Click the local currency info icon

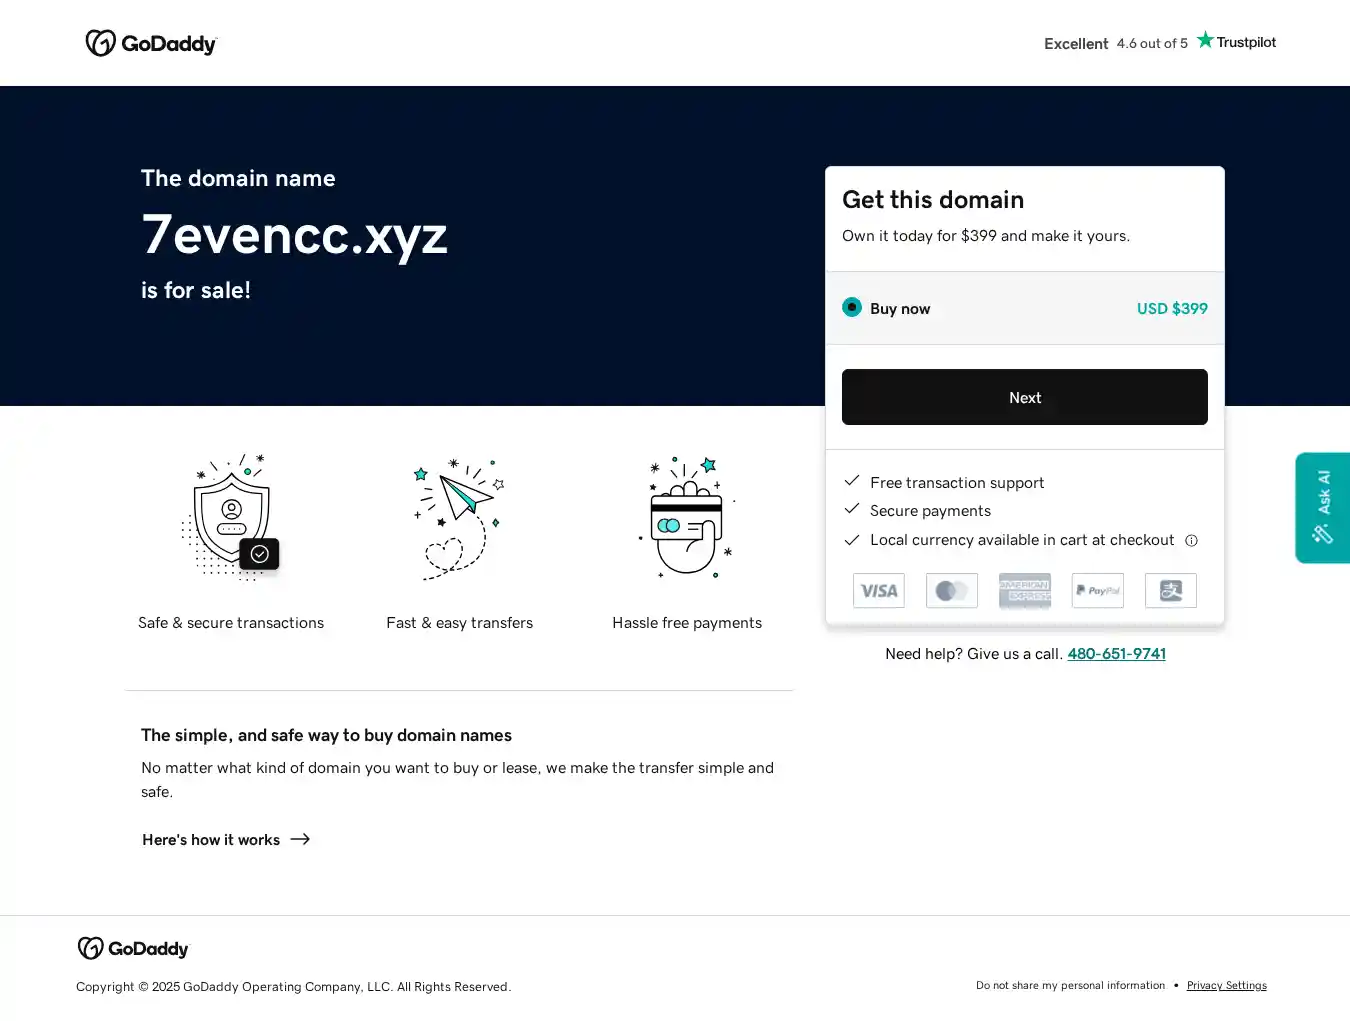[1191, 541]
